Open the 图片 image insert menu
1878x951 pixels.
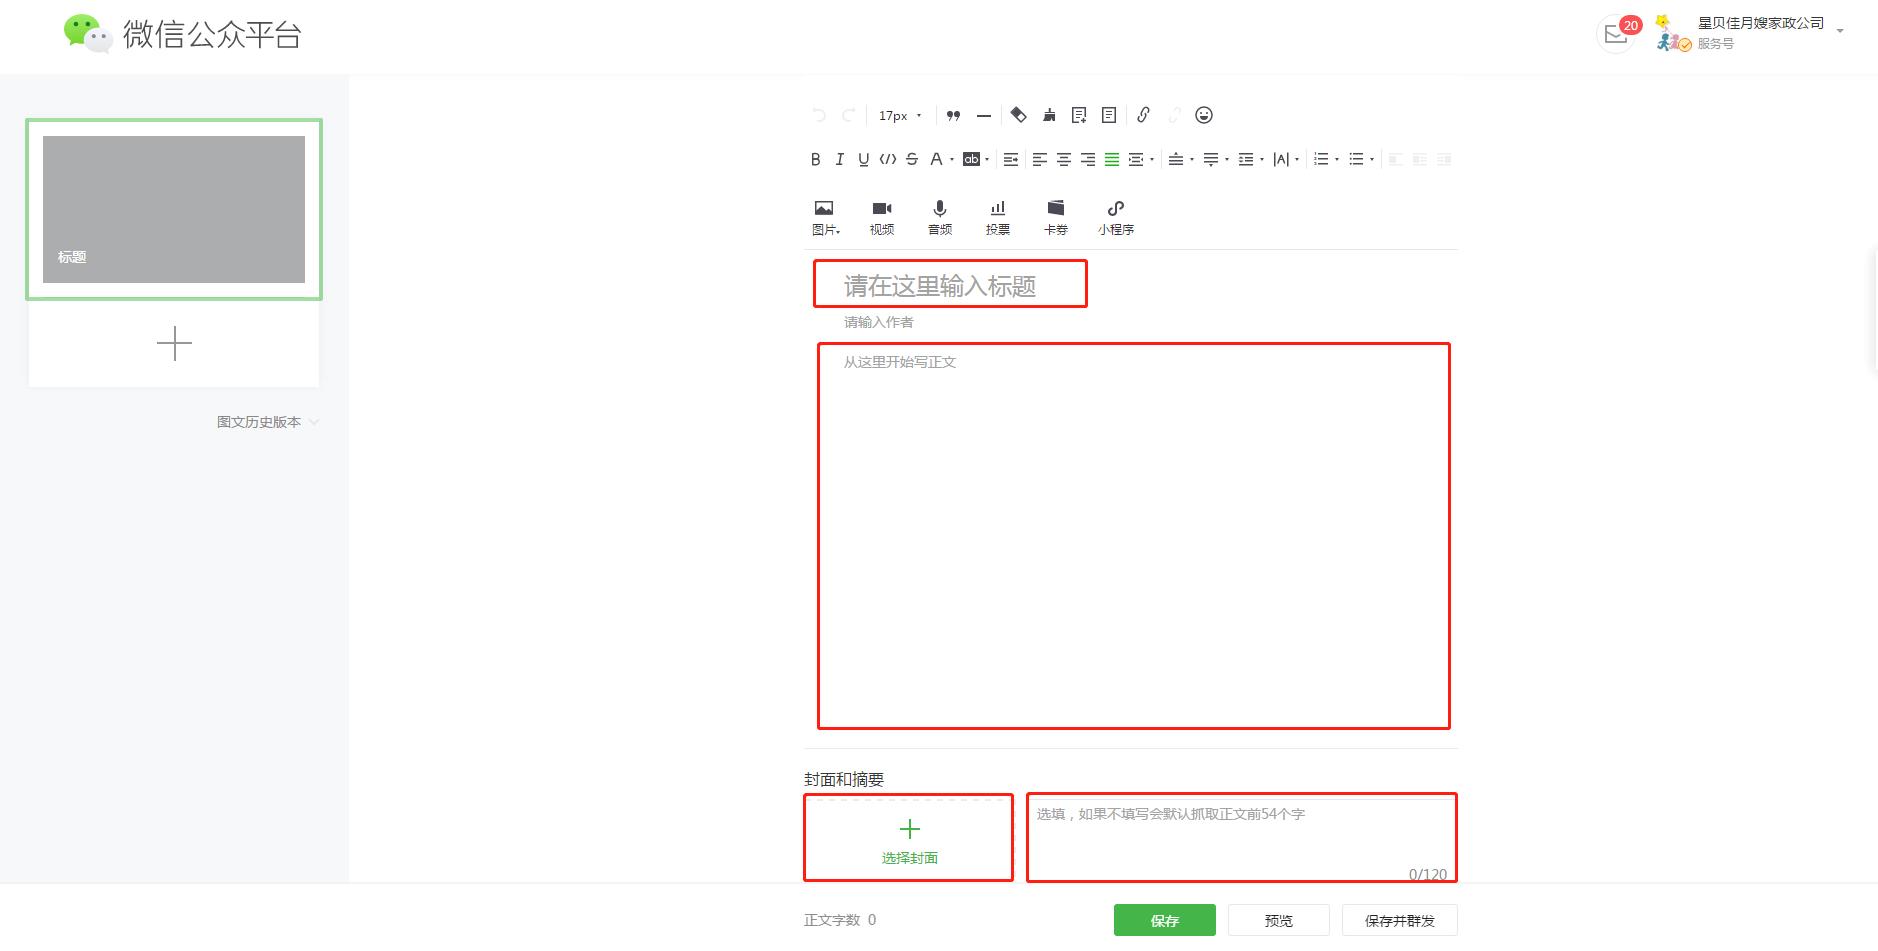tap(825, 217)
